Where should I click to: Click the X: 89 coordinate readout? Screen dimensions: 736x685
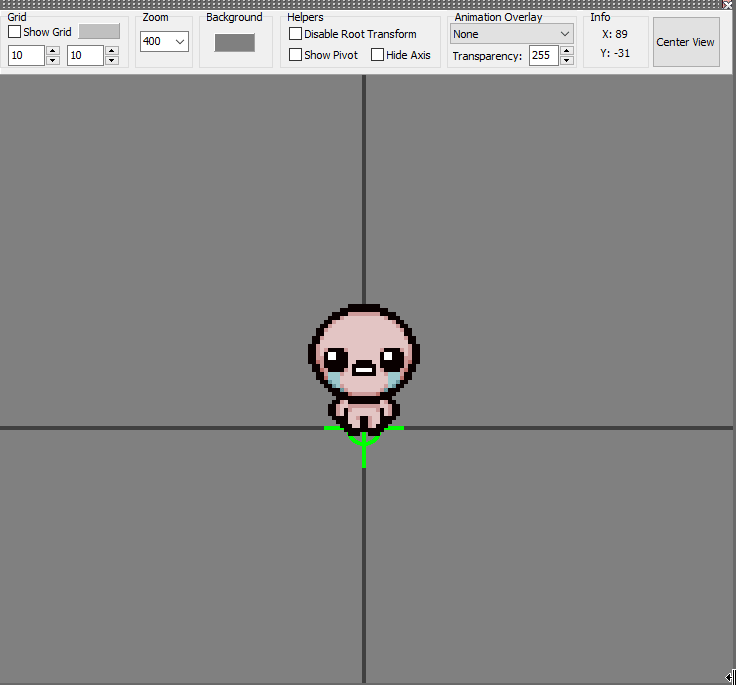pyautogui.click(x=614, y=34)
